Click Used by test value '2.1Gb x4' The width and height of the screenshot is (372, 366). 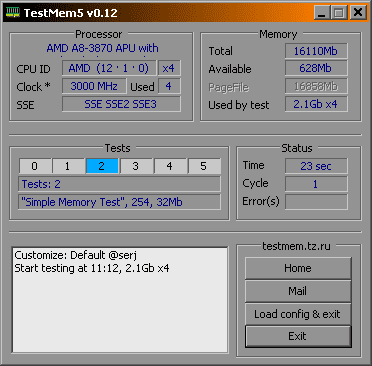(316, 104)
